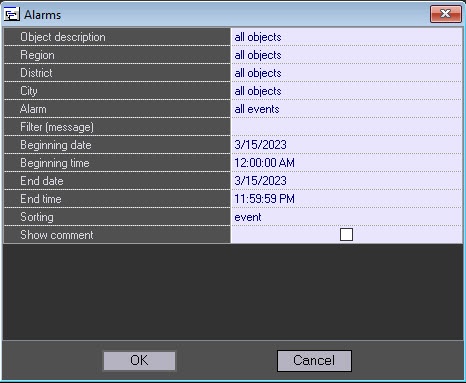Open the Object description value field
This screenshot has width=466, height=383.
pyautogui.click(x=346, y=37)
